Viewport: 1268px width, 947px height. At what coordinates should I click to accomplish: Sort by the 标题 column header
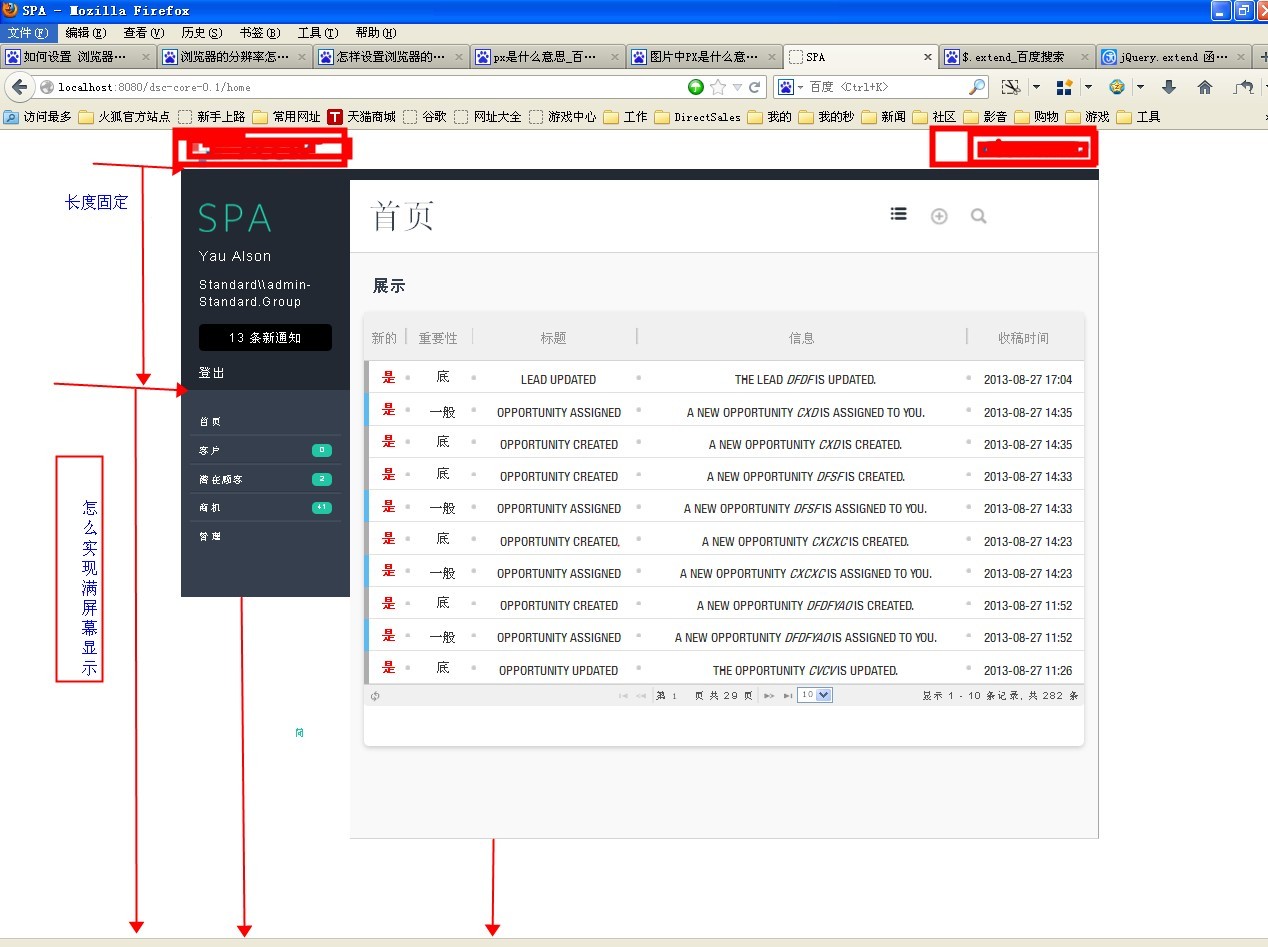pos(554,338)
